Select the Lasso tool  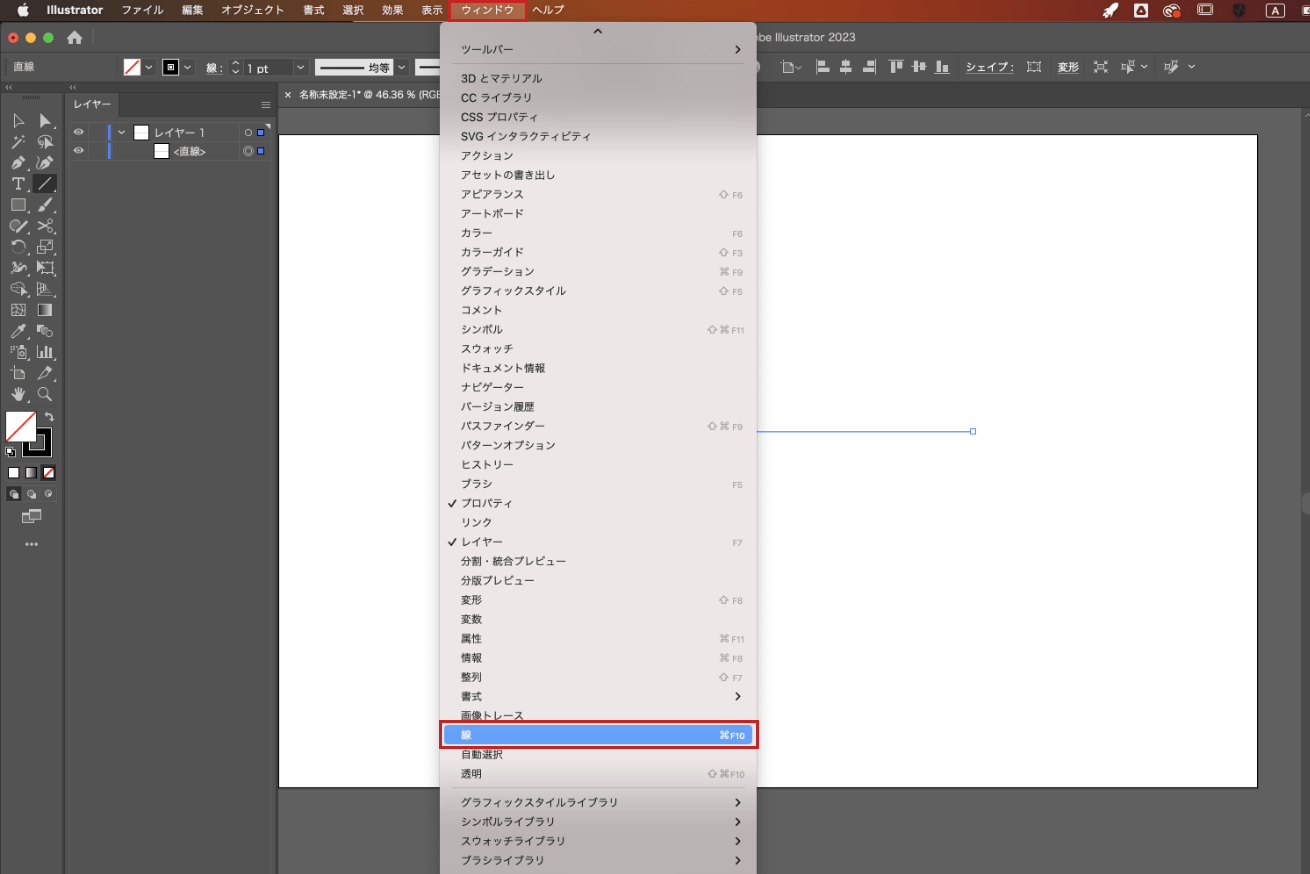45,142
